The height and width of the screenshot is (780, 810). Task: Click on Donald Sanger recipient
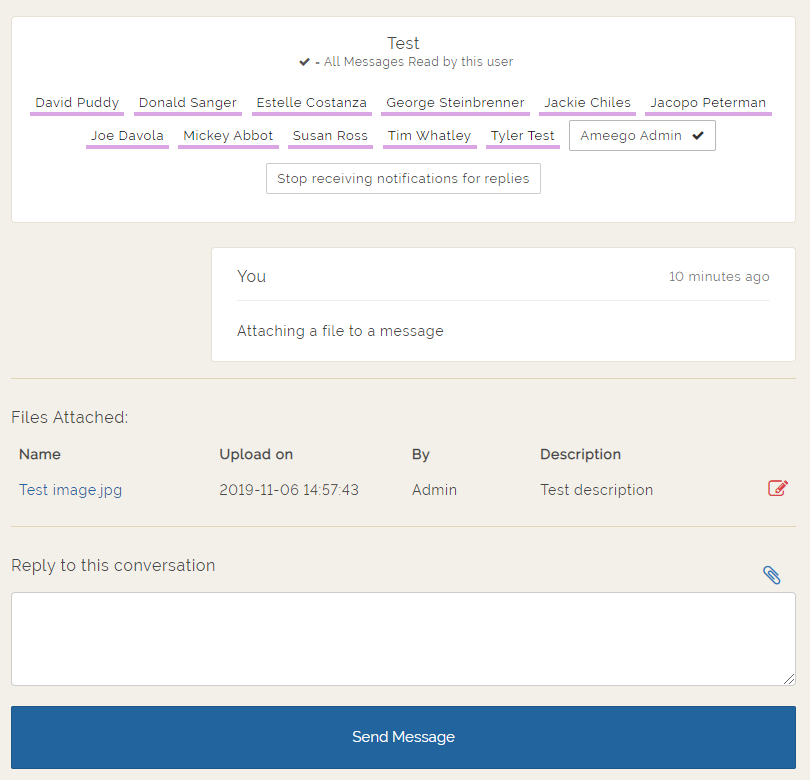(188, 103)
